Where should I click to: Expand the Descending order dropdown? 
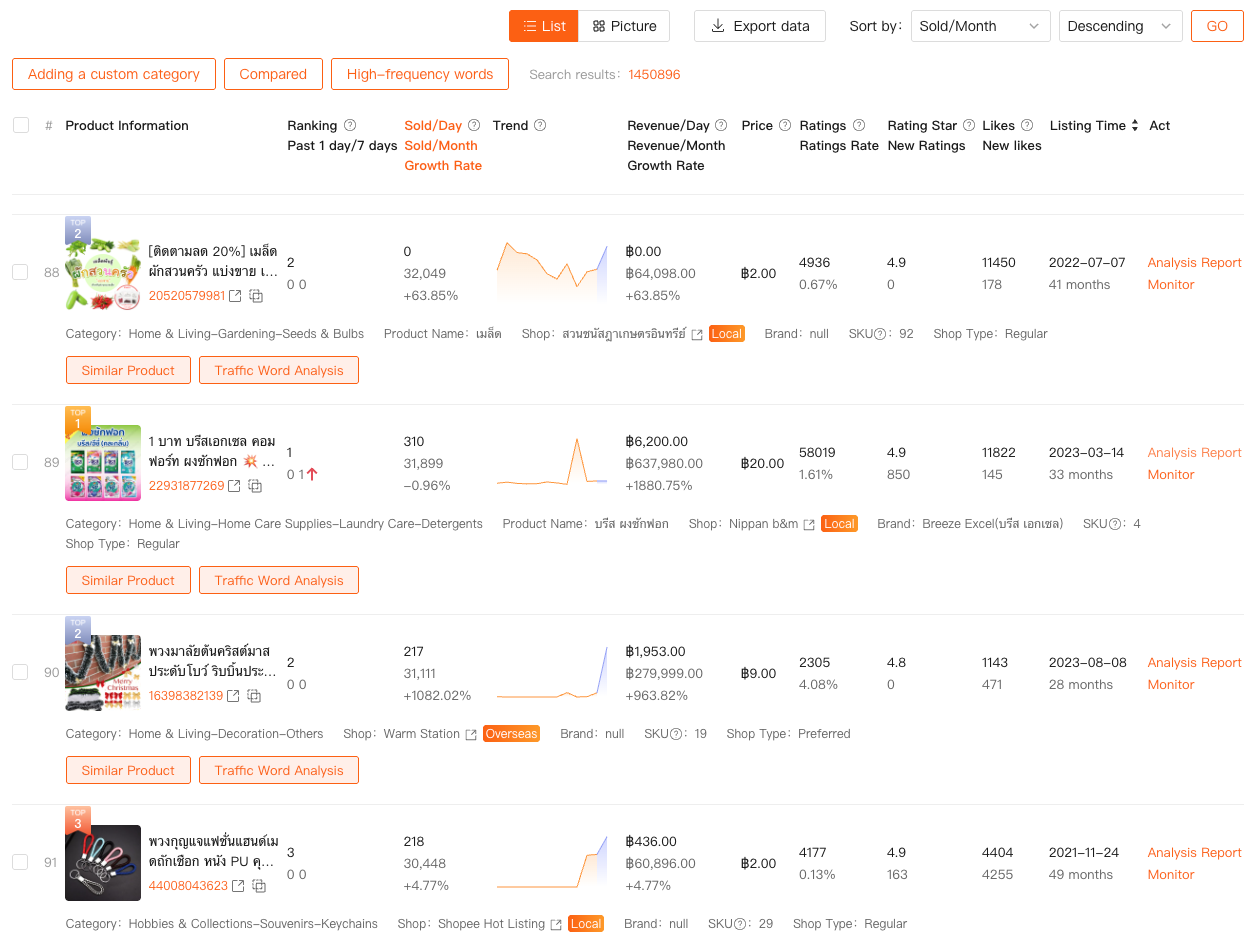[x=1120, y=26]
